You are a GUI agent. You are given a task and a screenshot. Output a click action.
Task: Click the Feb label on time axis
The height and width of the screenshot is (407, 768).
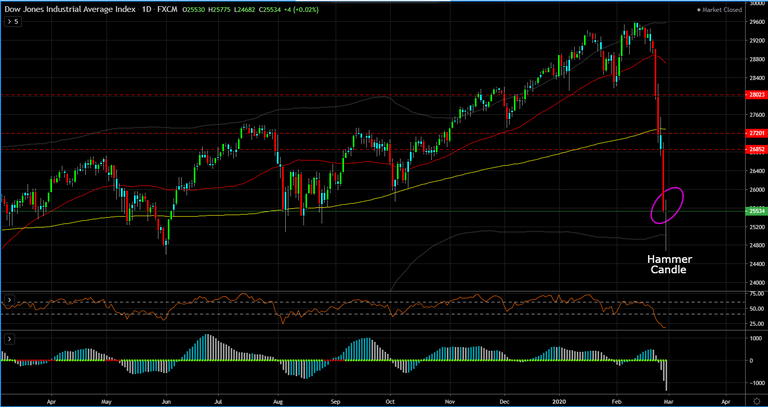click(616, 401)
